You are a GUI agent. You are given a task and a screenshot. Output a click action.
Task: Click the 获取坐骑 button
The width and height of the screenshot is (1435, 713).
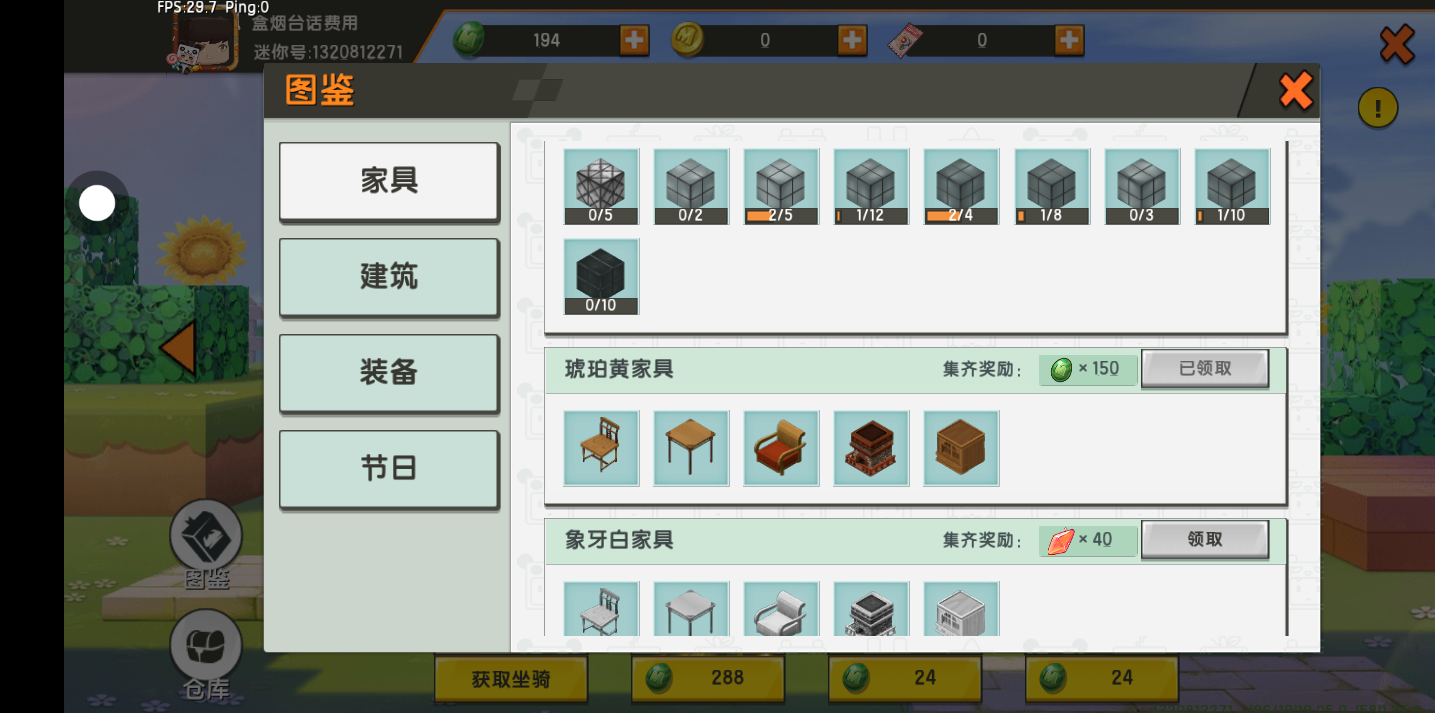point(511,679)
